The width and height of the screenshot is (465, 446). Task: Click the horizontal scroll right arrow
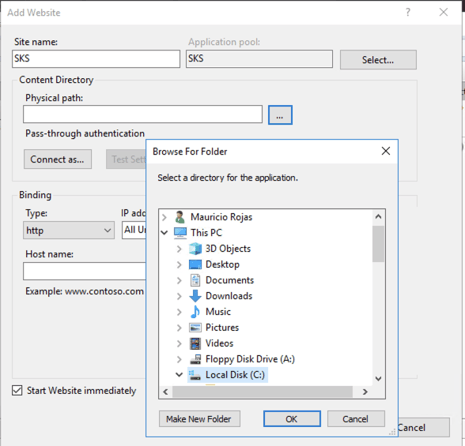(365, 392)
